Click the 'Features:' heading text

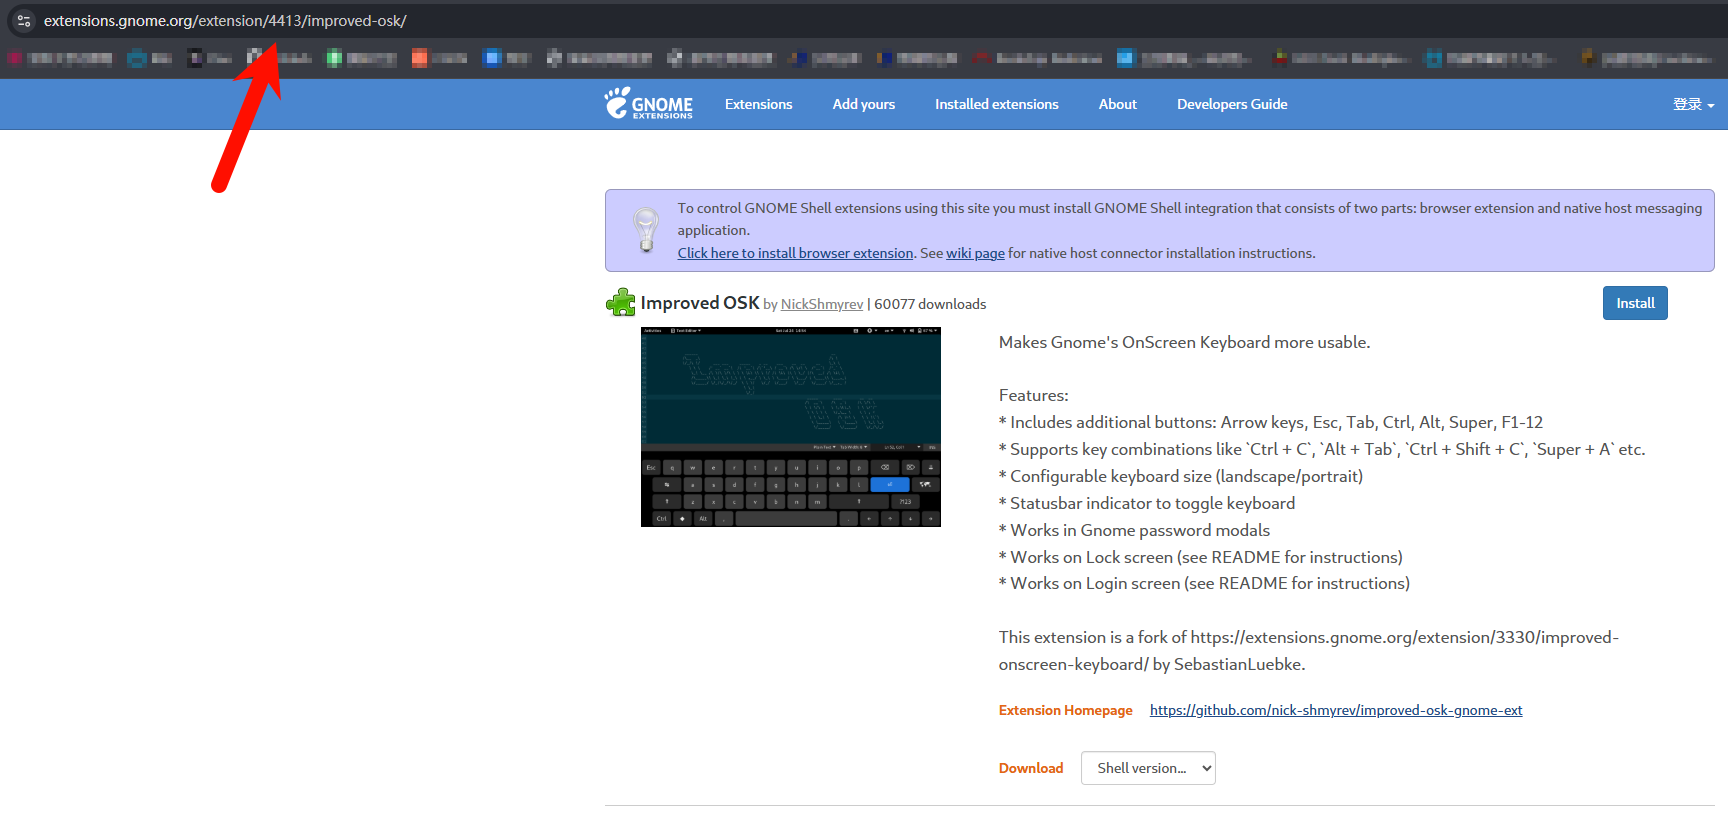[x=1033, y=395]
